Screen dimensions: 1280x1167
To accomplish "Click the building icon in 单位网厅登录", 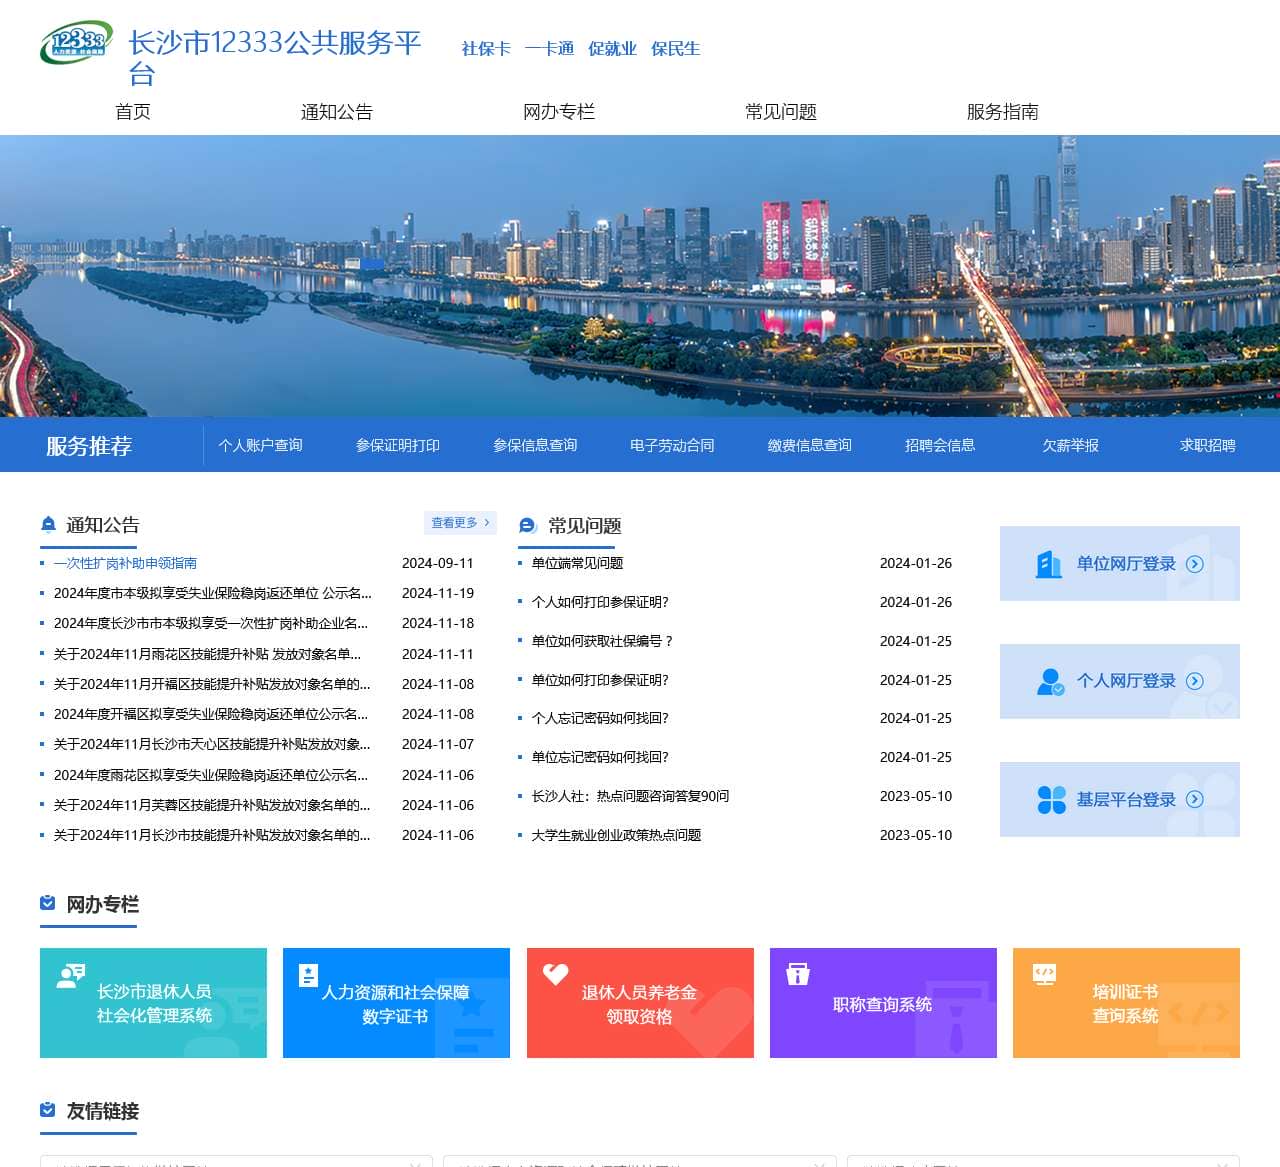I will [1048, 564].
